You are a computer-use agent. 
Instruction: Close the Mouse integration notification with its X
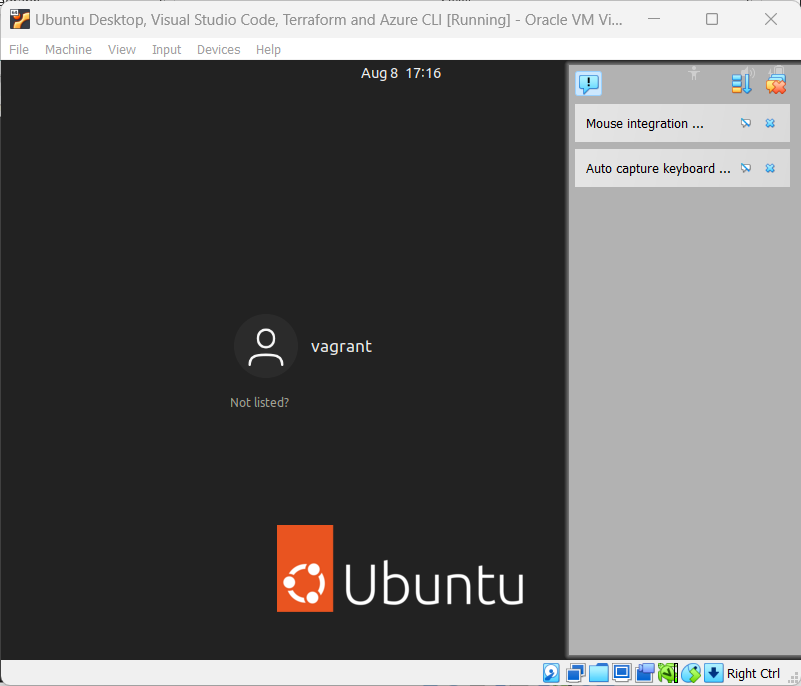pos(770,123)
